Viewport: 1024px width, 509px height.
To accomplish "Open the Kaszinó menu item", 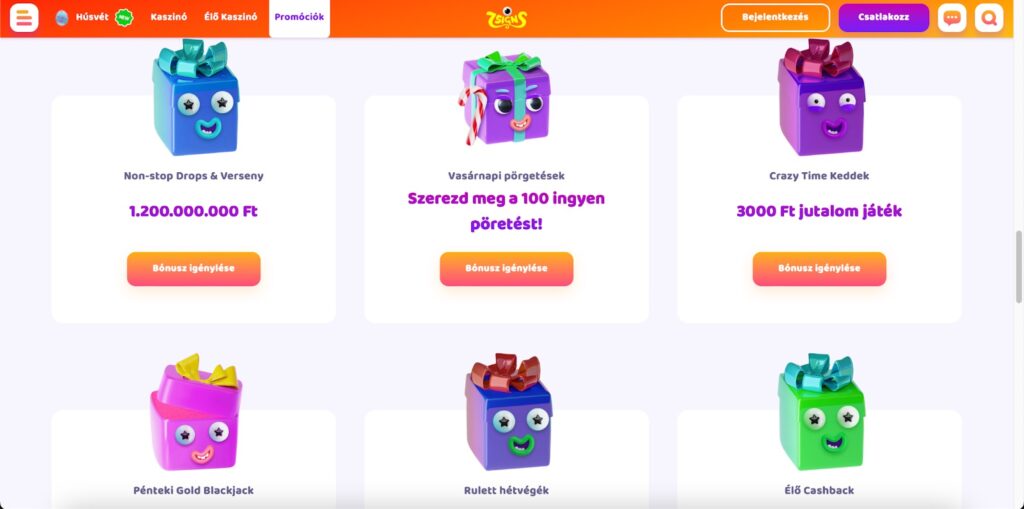I will pos(168,17).
